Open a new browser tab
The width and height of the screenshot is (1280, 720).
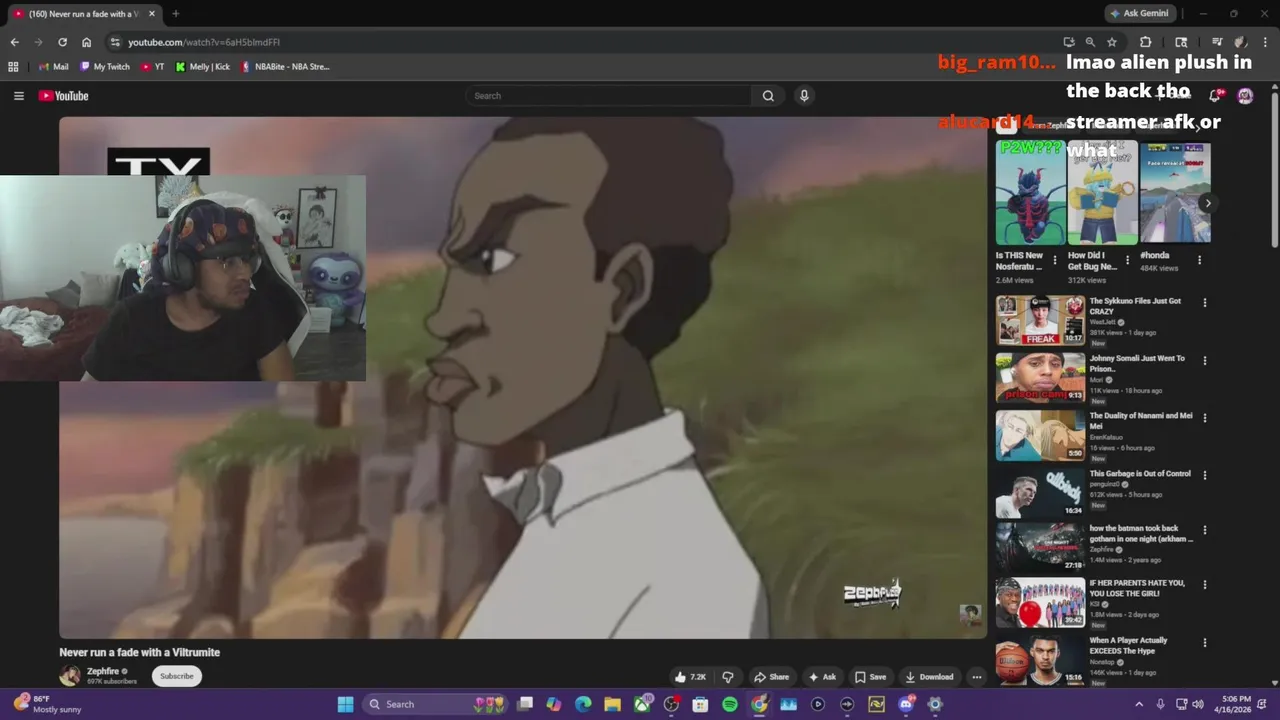176,14
